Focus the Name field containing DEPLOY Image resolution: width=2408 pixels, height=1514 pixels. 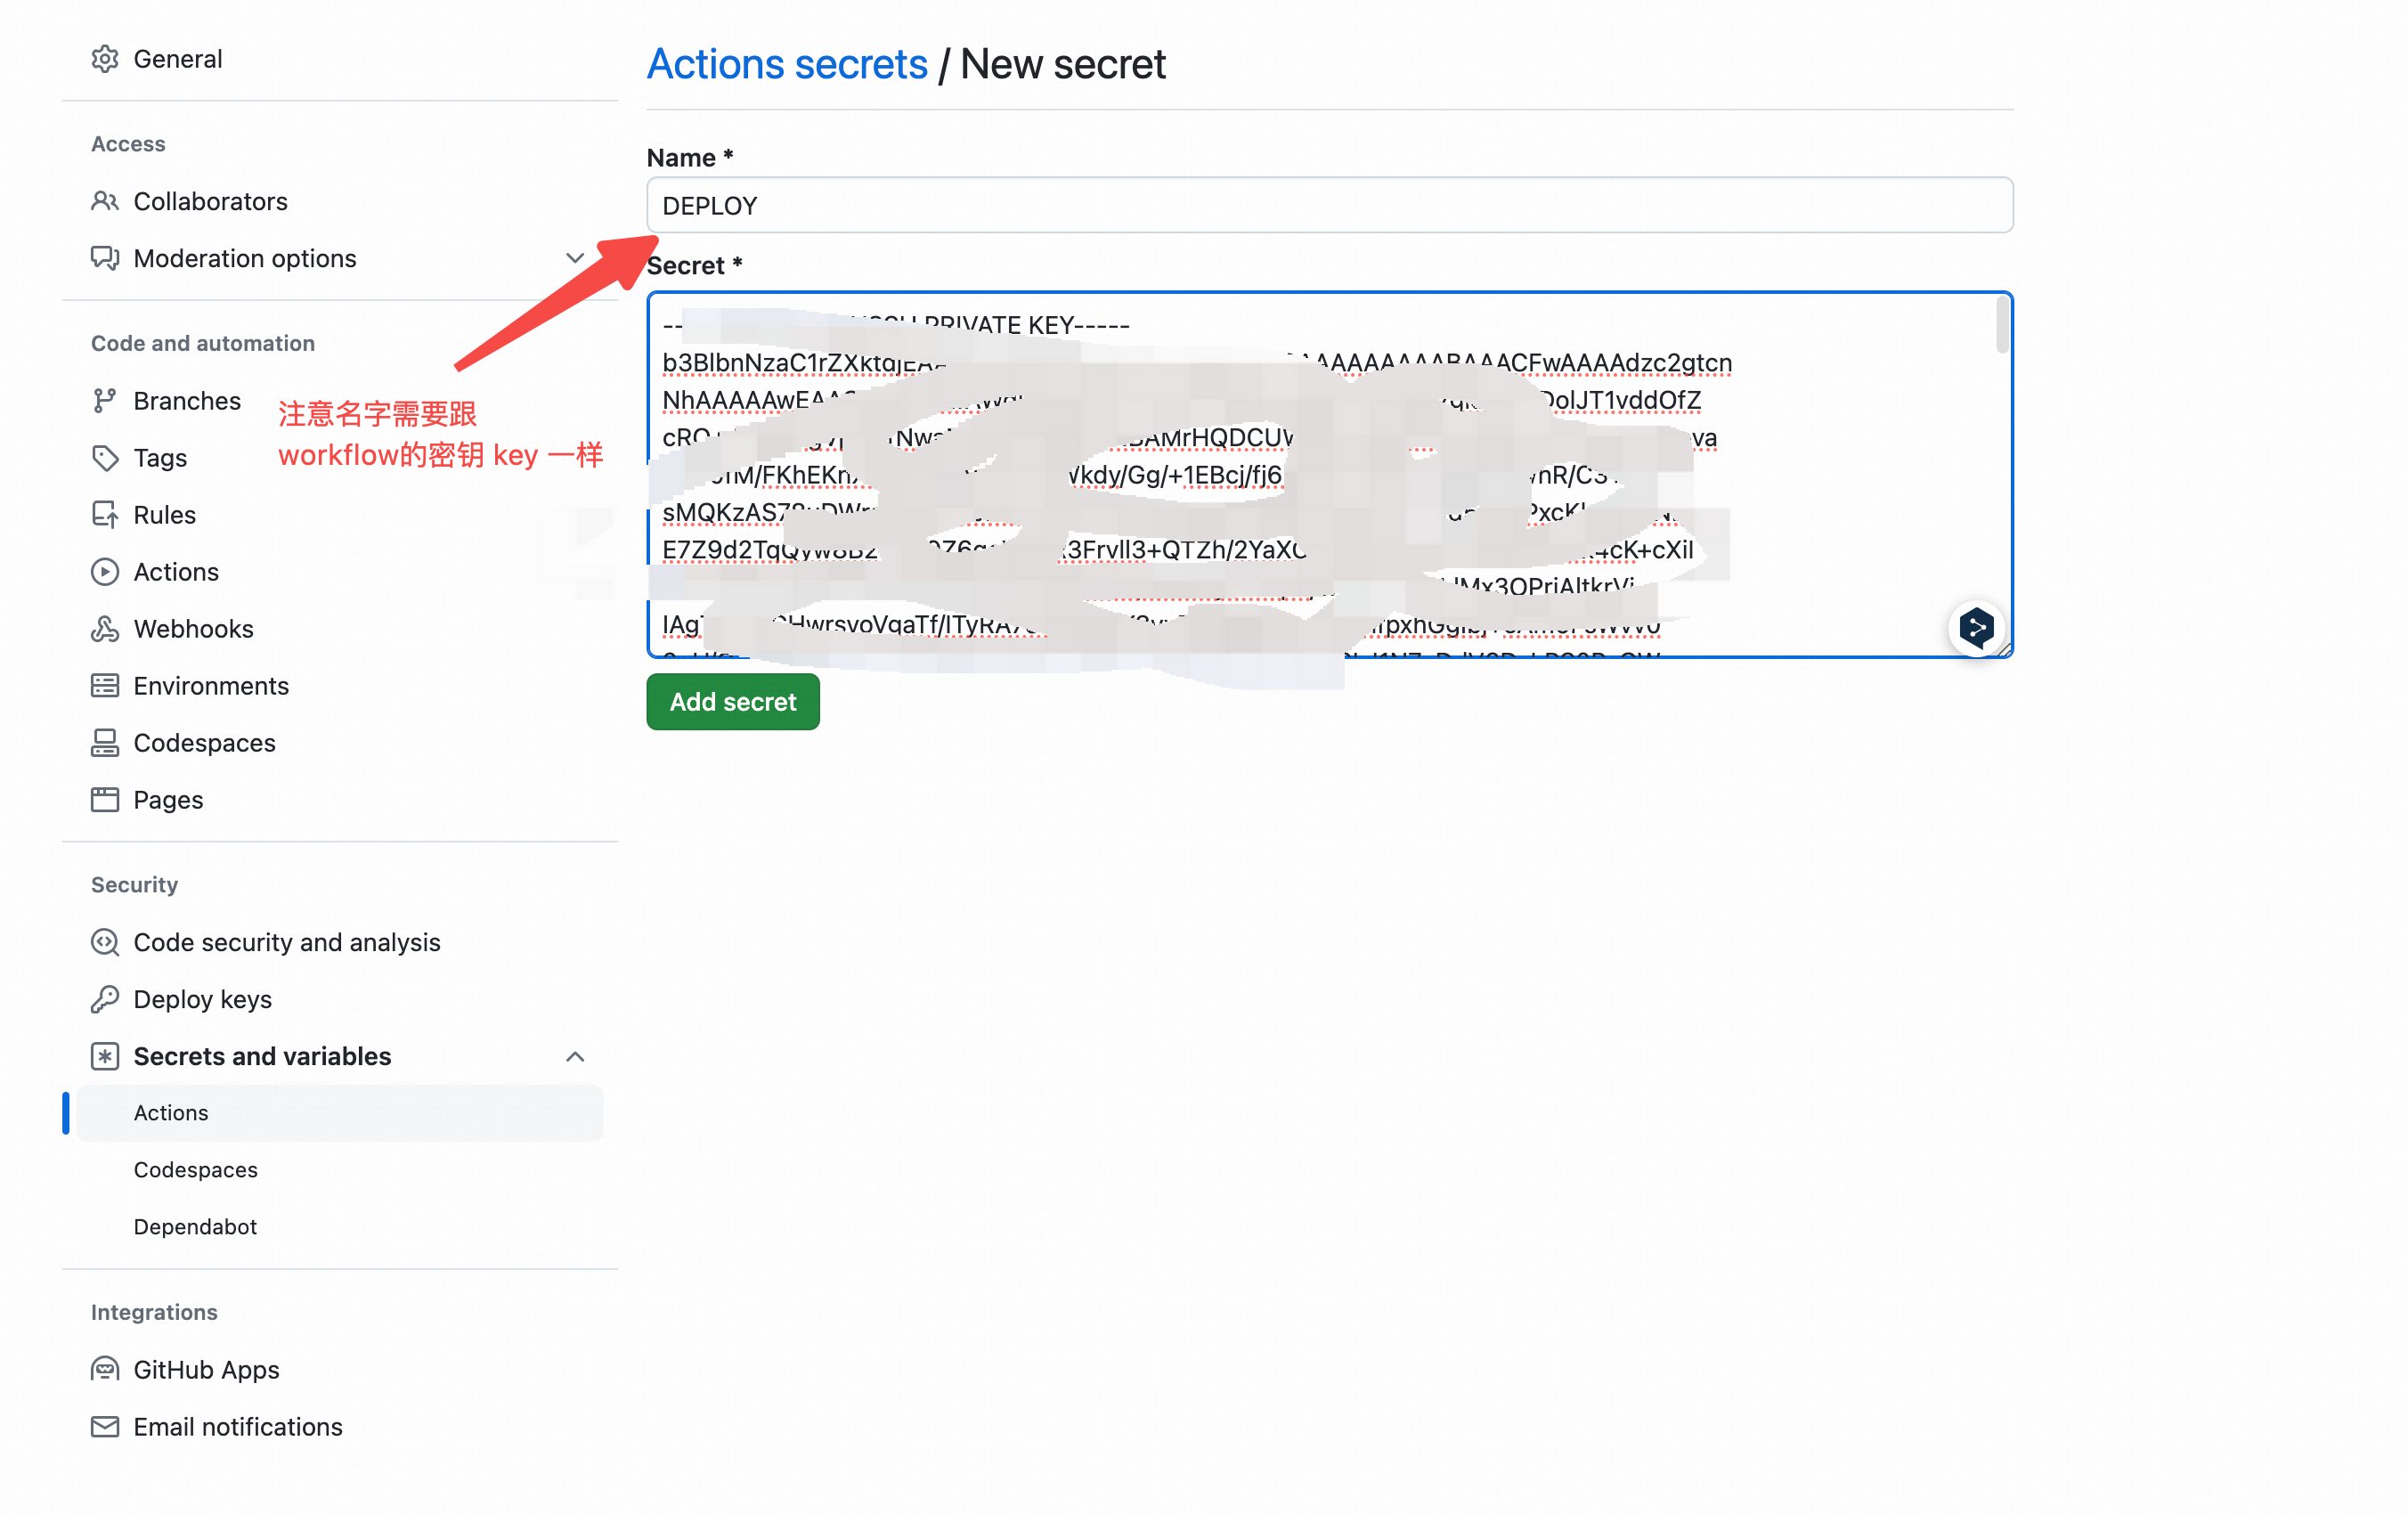[1329, 206]
